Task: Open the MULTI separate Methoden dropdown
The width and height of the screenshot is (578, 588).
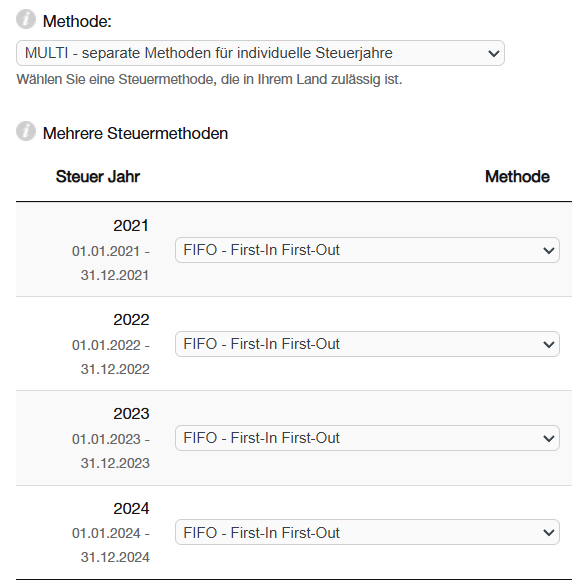Action: coord(260,53)
